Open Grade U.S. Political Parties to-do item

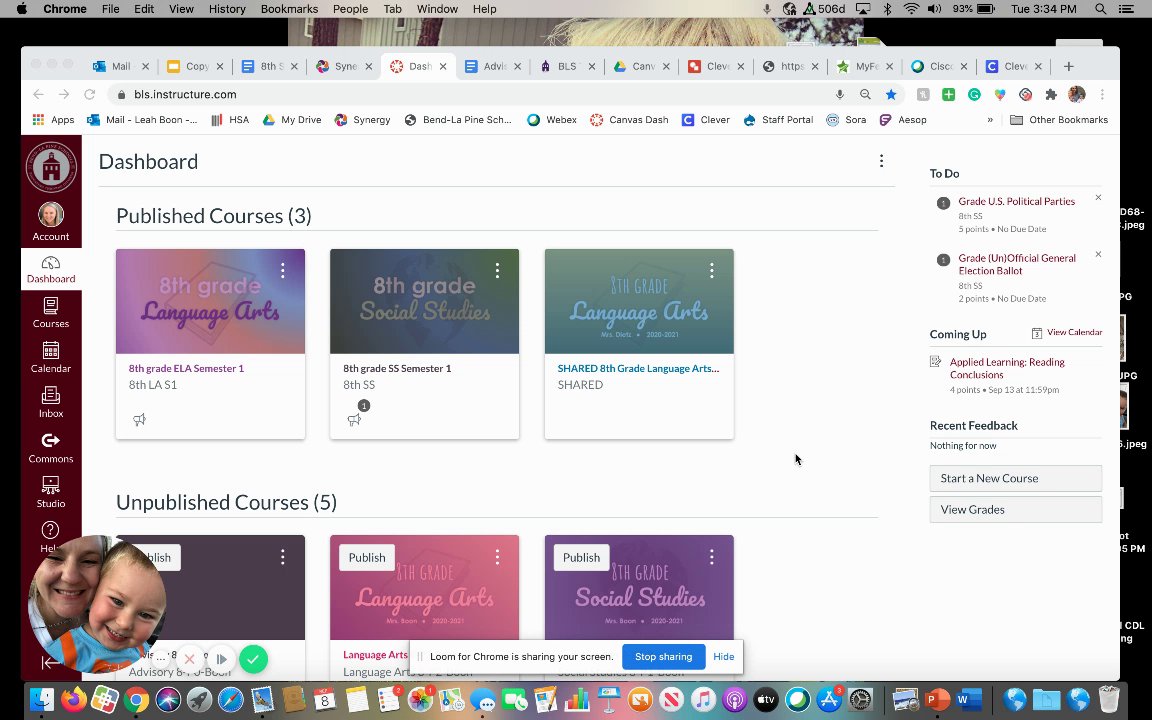1017,201
